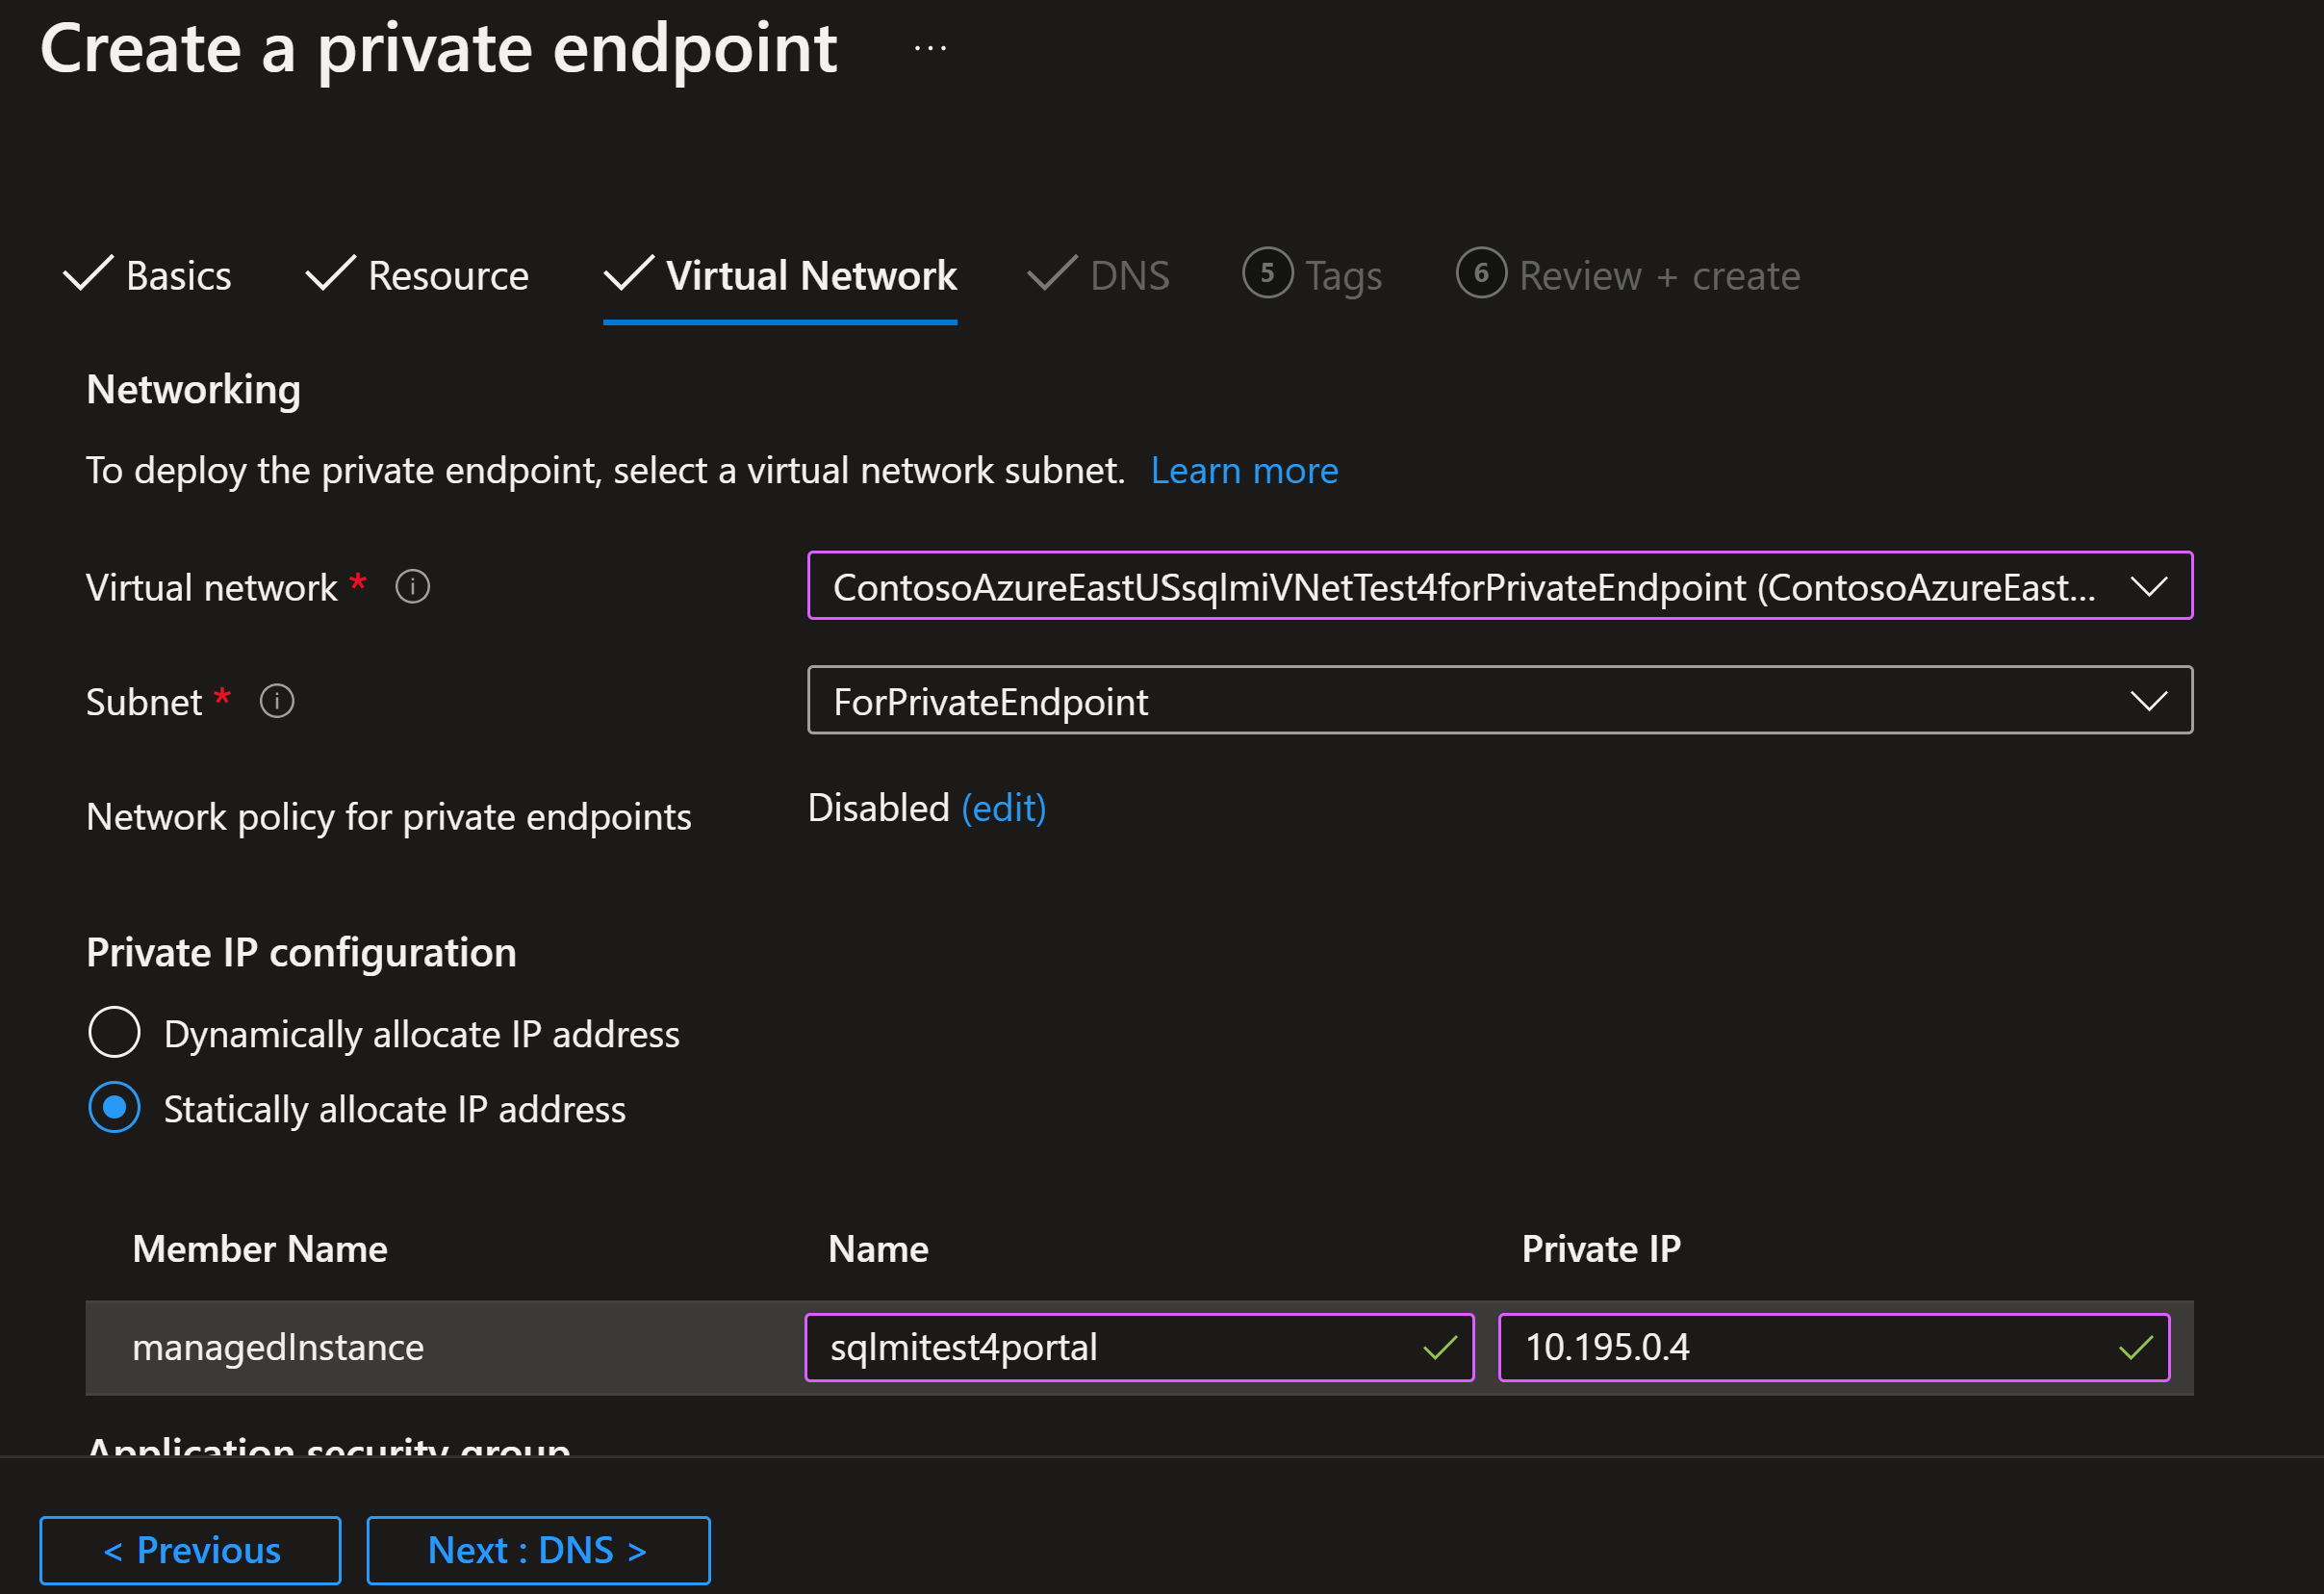Viewport: 2324px width, 1594px height.
Task: Click the green checkmark in Private IP field
Action: tap(2135, 1348)
